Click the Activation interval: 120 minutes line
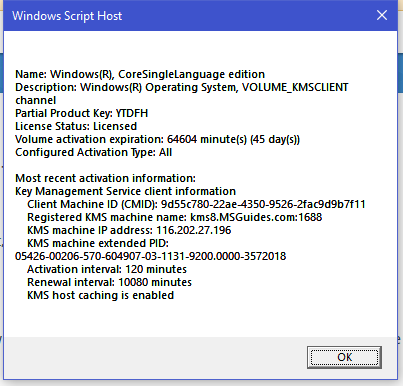Screen dimensions: 403x386 (x=107, y=269)
